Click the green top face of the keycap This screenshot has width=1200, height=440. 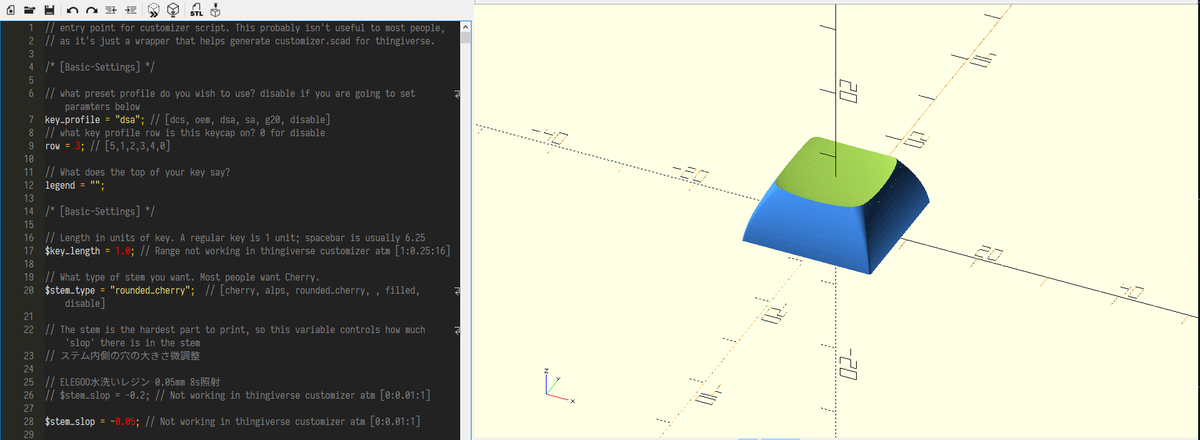(838, 172)
